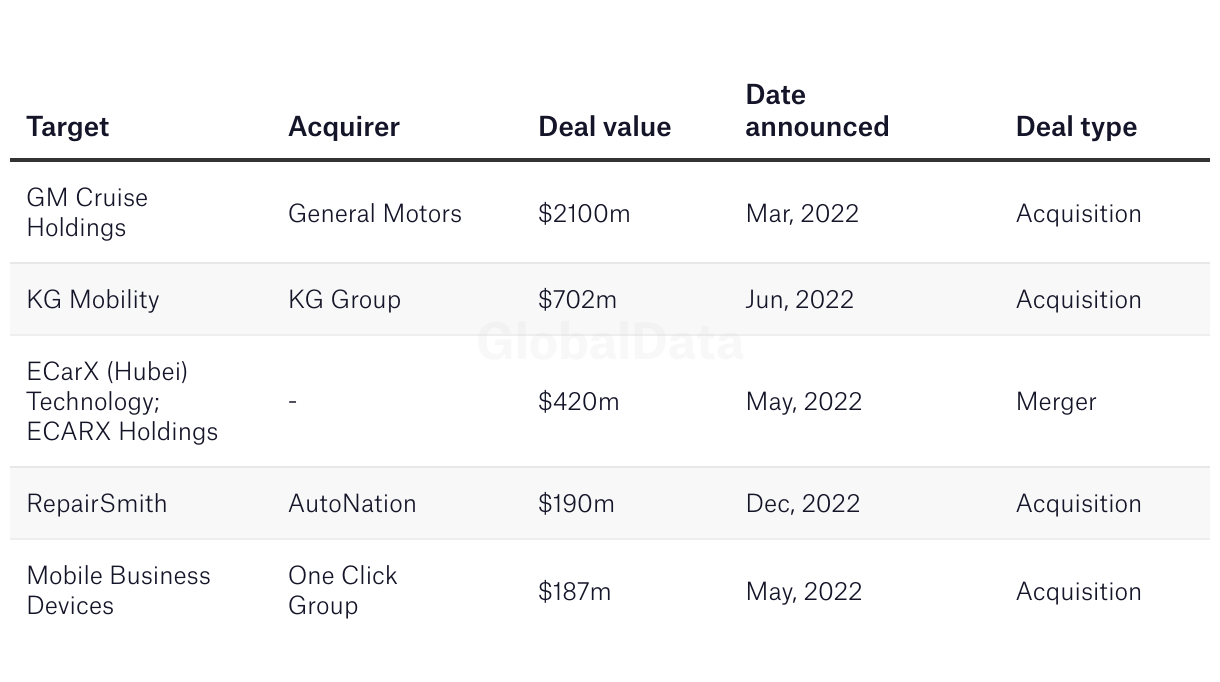Click KG Group acquirer cell
This screenshot has width=1220, height=682.
pyautogui.click(x=344, y=300)
